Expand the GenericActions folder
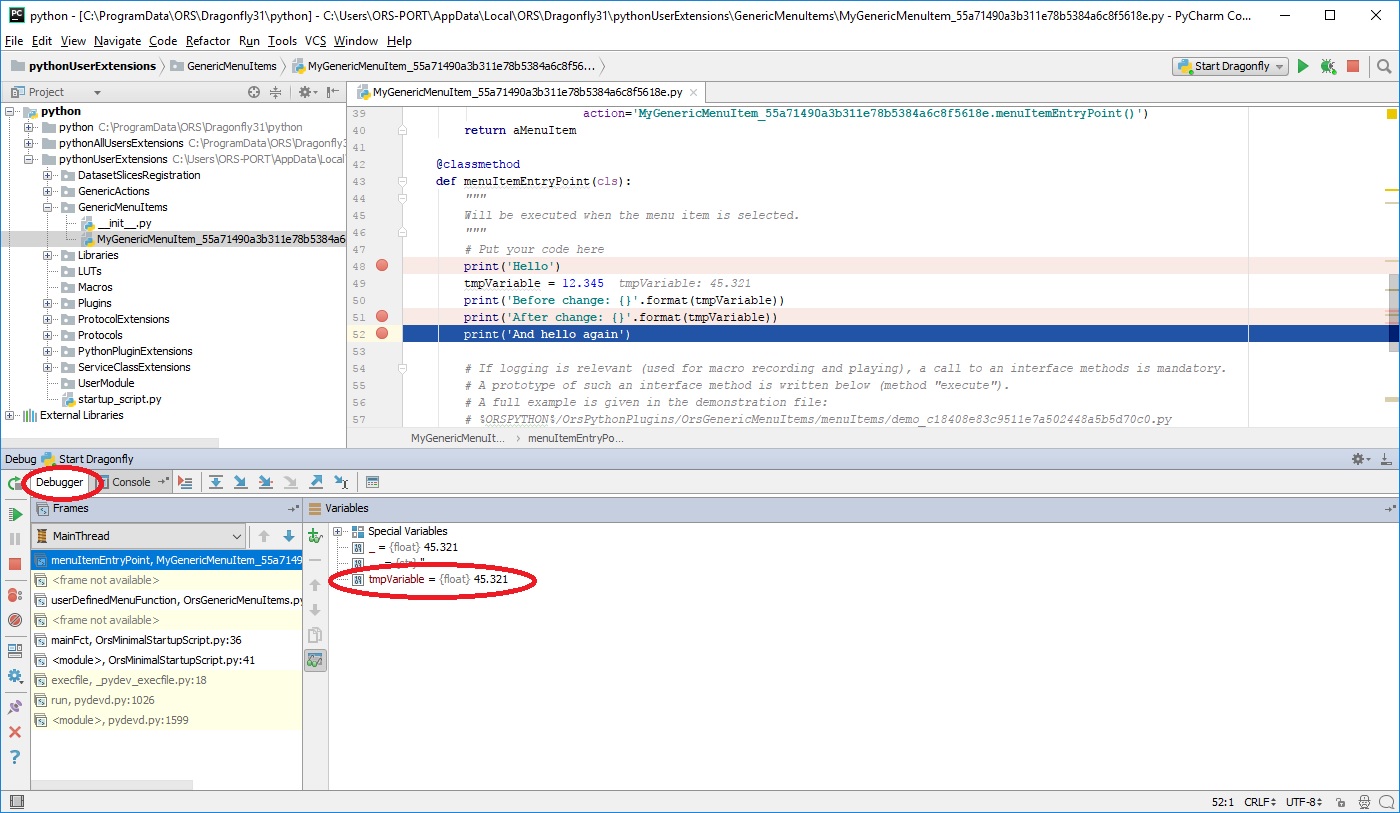 pyautogui.click(x=49, y=190)
